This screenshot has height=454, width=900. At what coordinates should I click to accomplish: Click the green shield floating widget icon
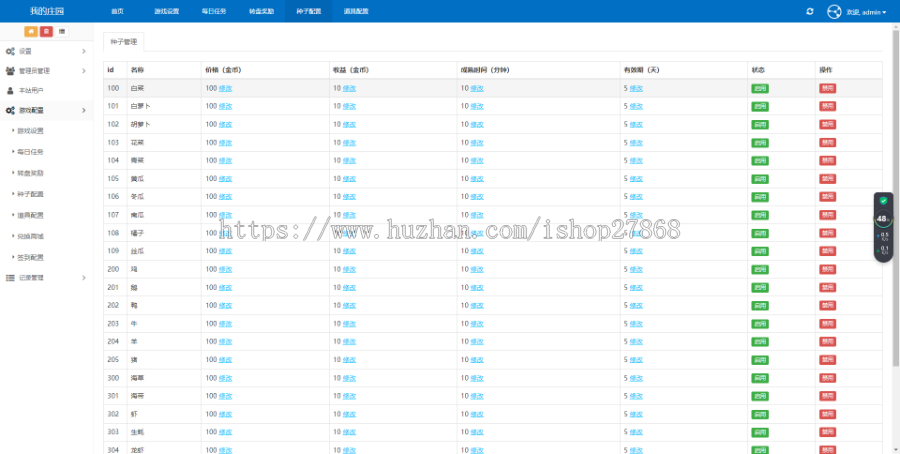click(883, 201)
